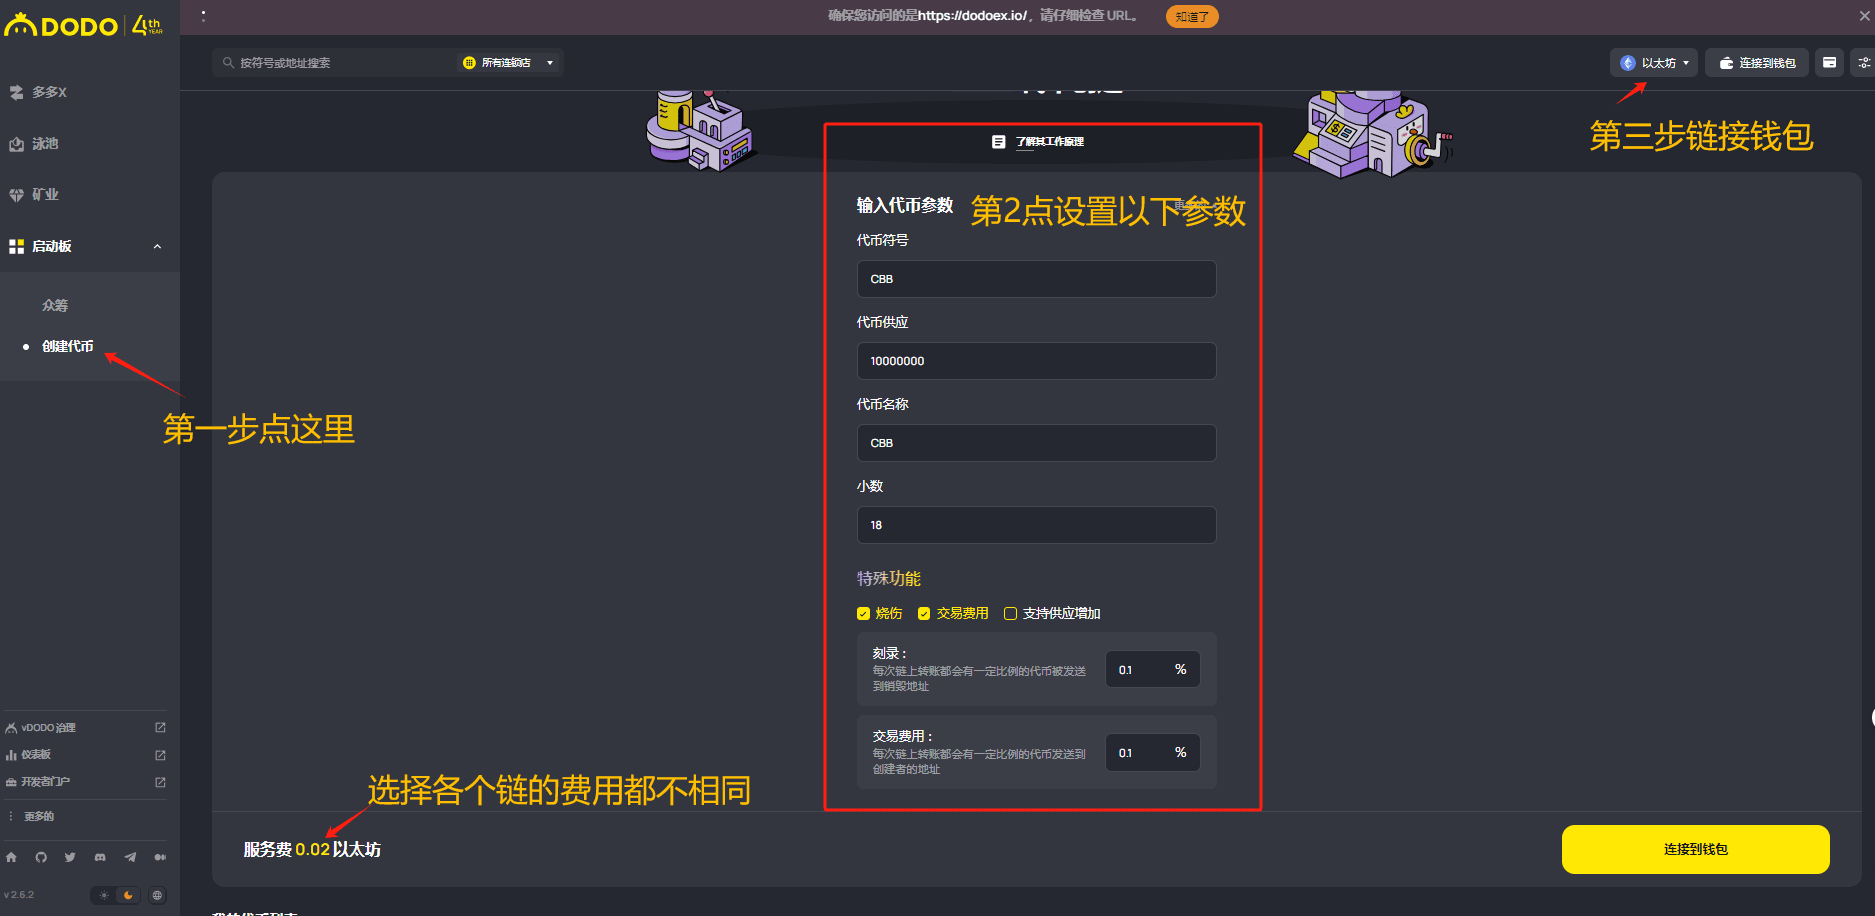Click the card icon in top bar
The image size is (1875, 916).
click(1829, 63)
